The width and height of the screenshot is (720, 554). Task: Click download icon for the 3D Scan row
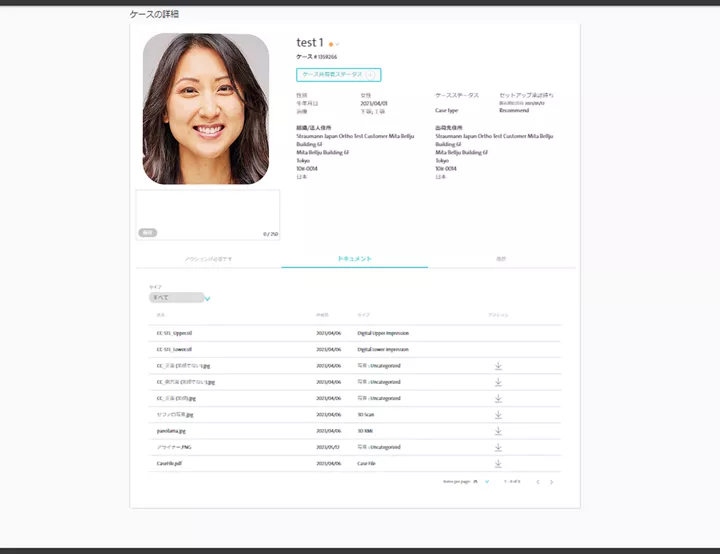pyautogui.click(x=498, y=415)
